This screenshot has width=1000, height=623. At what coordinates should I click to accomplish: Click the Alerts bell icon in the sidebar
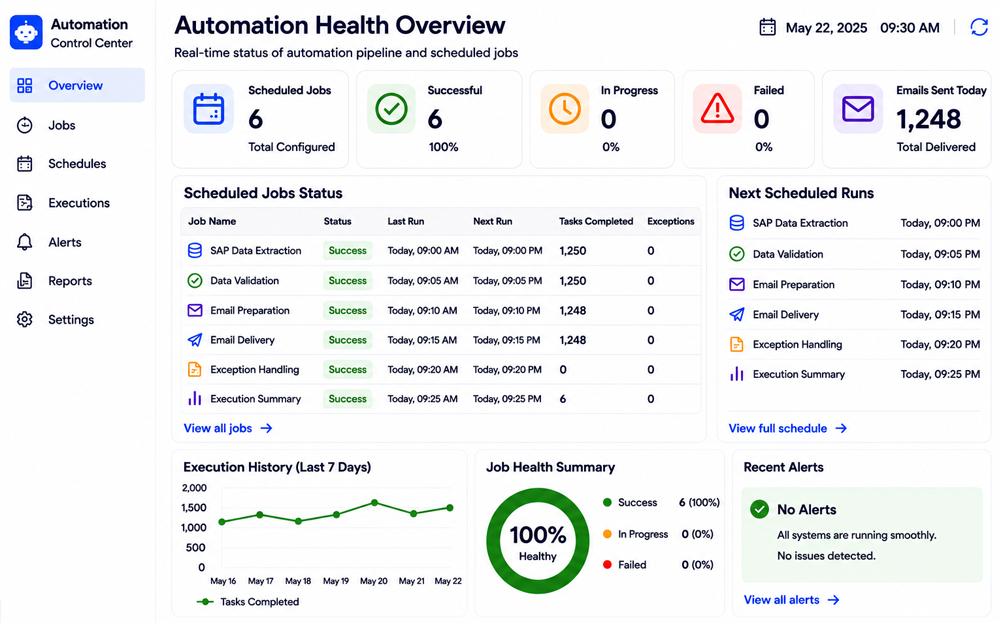tap(25, 242)
